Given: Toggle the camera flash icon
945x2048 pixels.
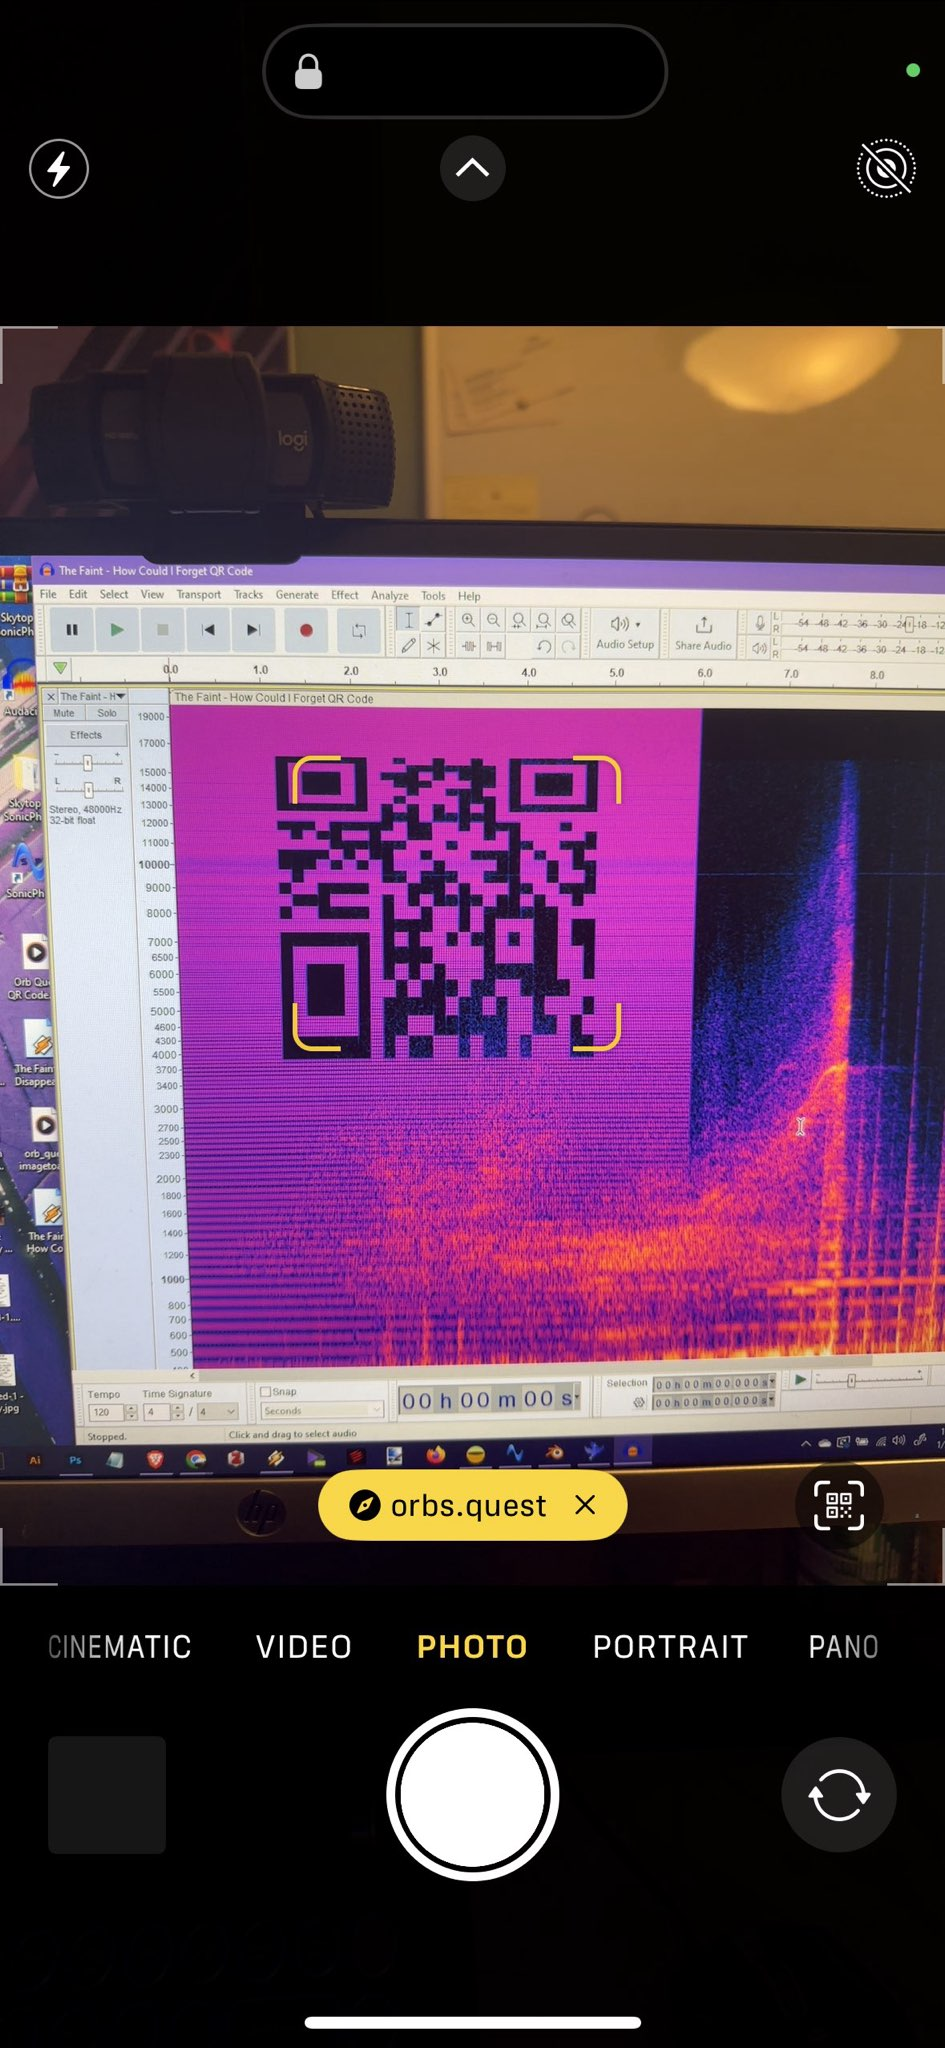Looking at the screenshot, I should click(59, 168).
